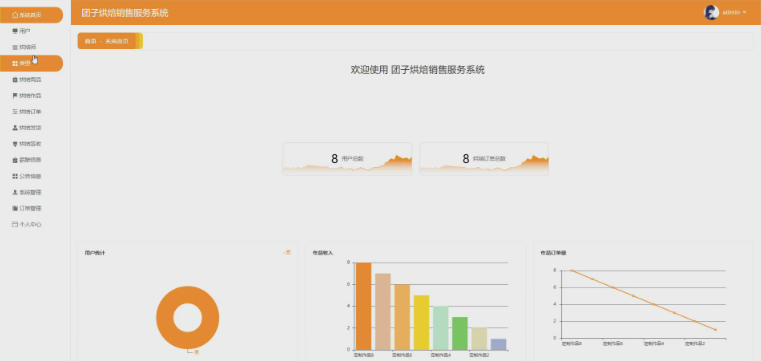Click the grid icon of highlighted 类型 item
Viewport: 761px width, 361px height.
click(x=15, y=64)
